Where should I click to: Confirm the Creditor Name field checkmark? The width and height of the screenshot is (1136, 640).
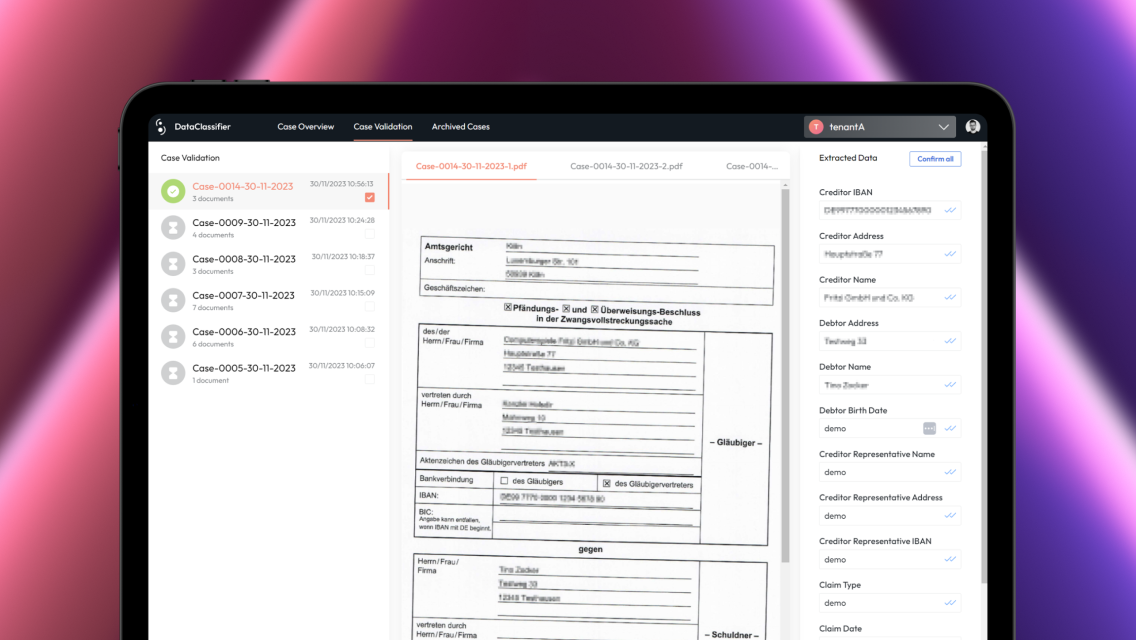950,297
